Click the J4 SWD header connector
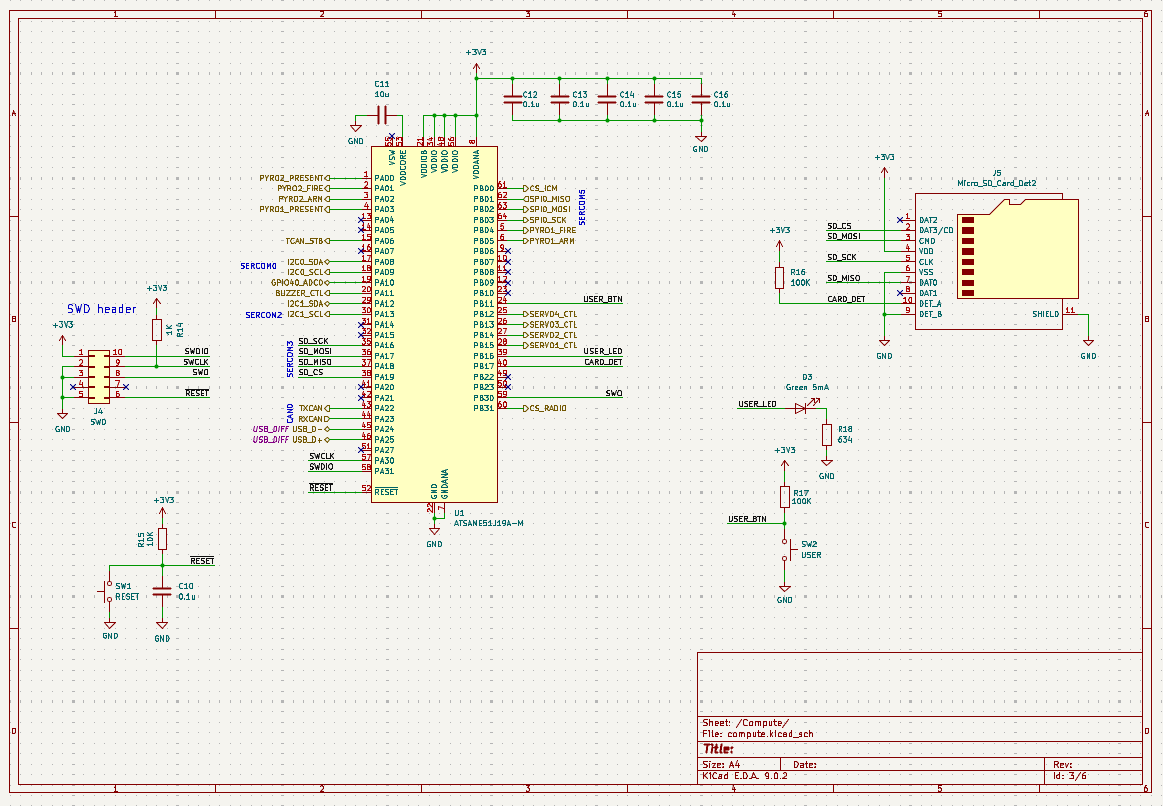The image size is (1163, 806). tap(98, 373)
